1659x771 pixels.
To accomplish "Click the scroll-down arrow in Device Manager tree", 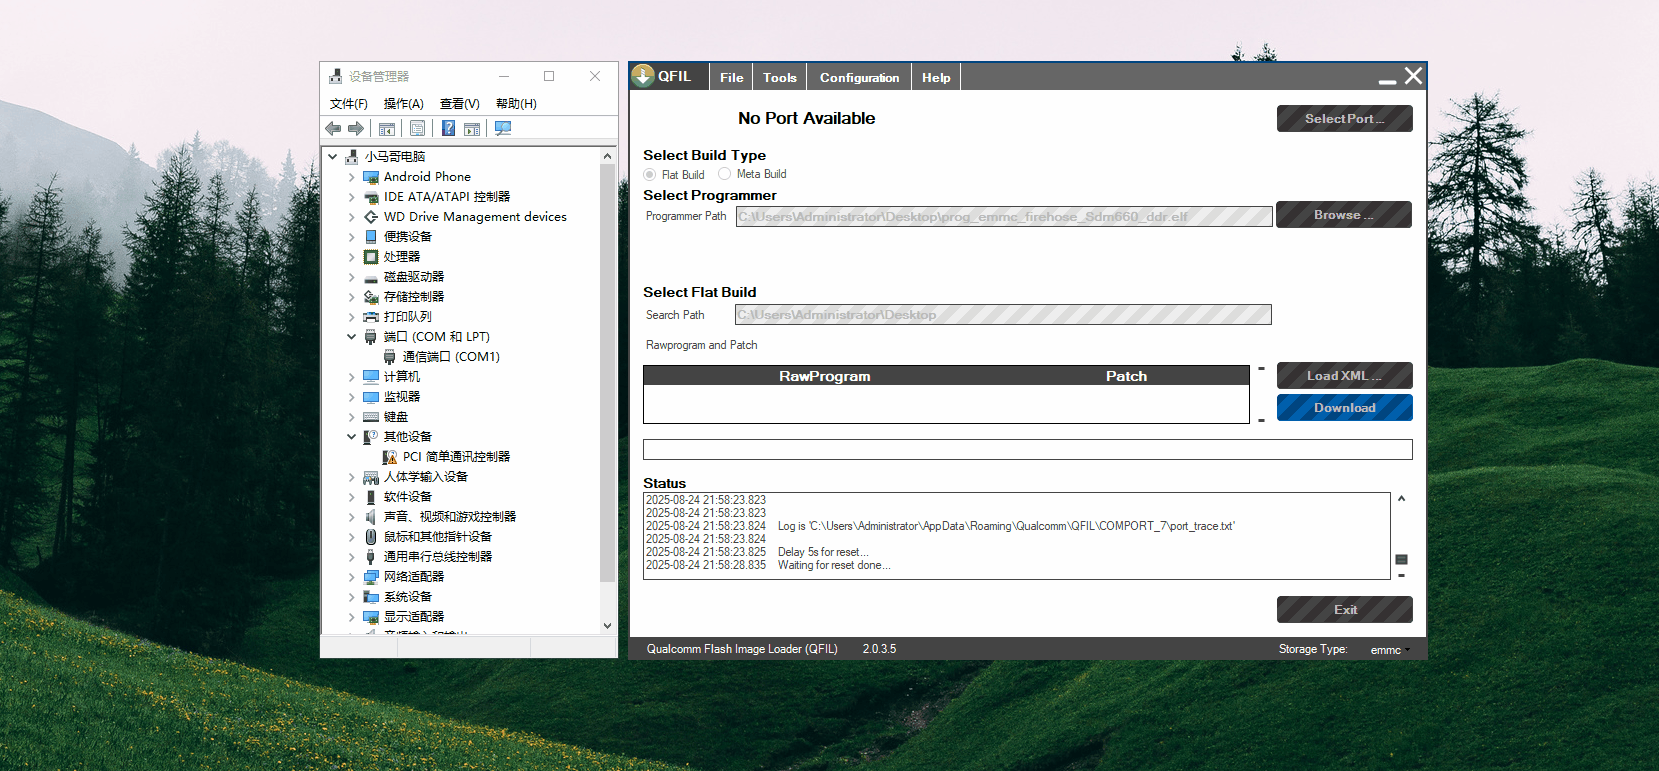I will point(607,626).
